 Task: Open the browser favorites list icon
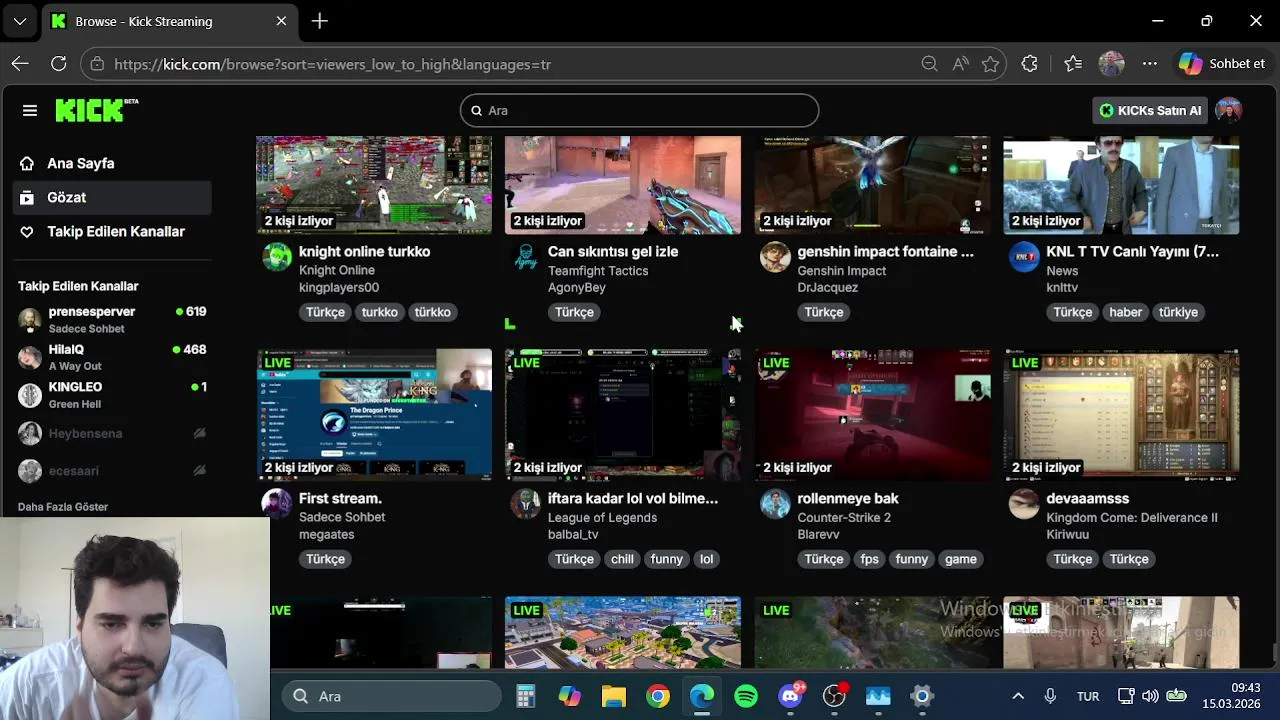1073,64
